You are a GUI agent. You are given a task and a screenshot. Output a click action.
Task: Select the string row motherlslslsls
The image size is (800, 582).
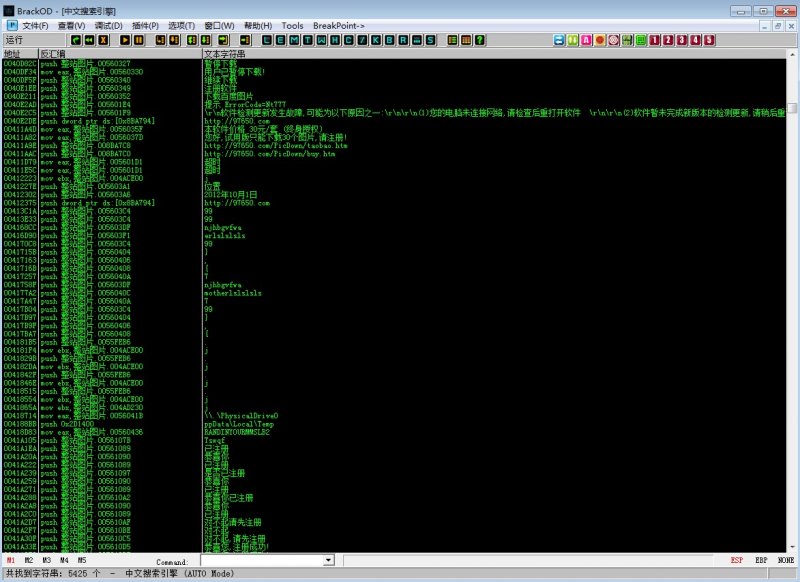pyautogui.click(x=233, y=293)
